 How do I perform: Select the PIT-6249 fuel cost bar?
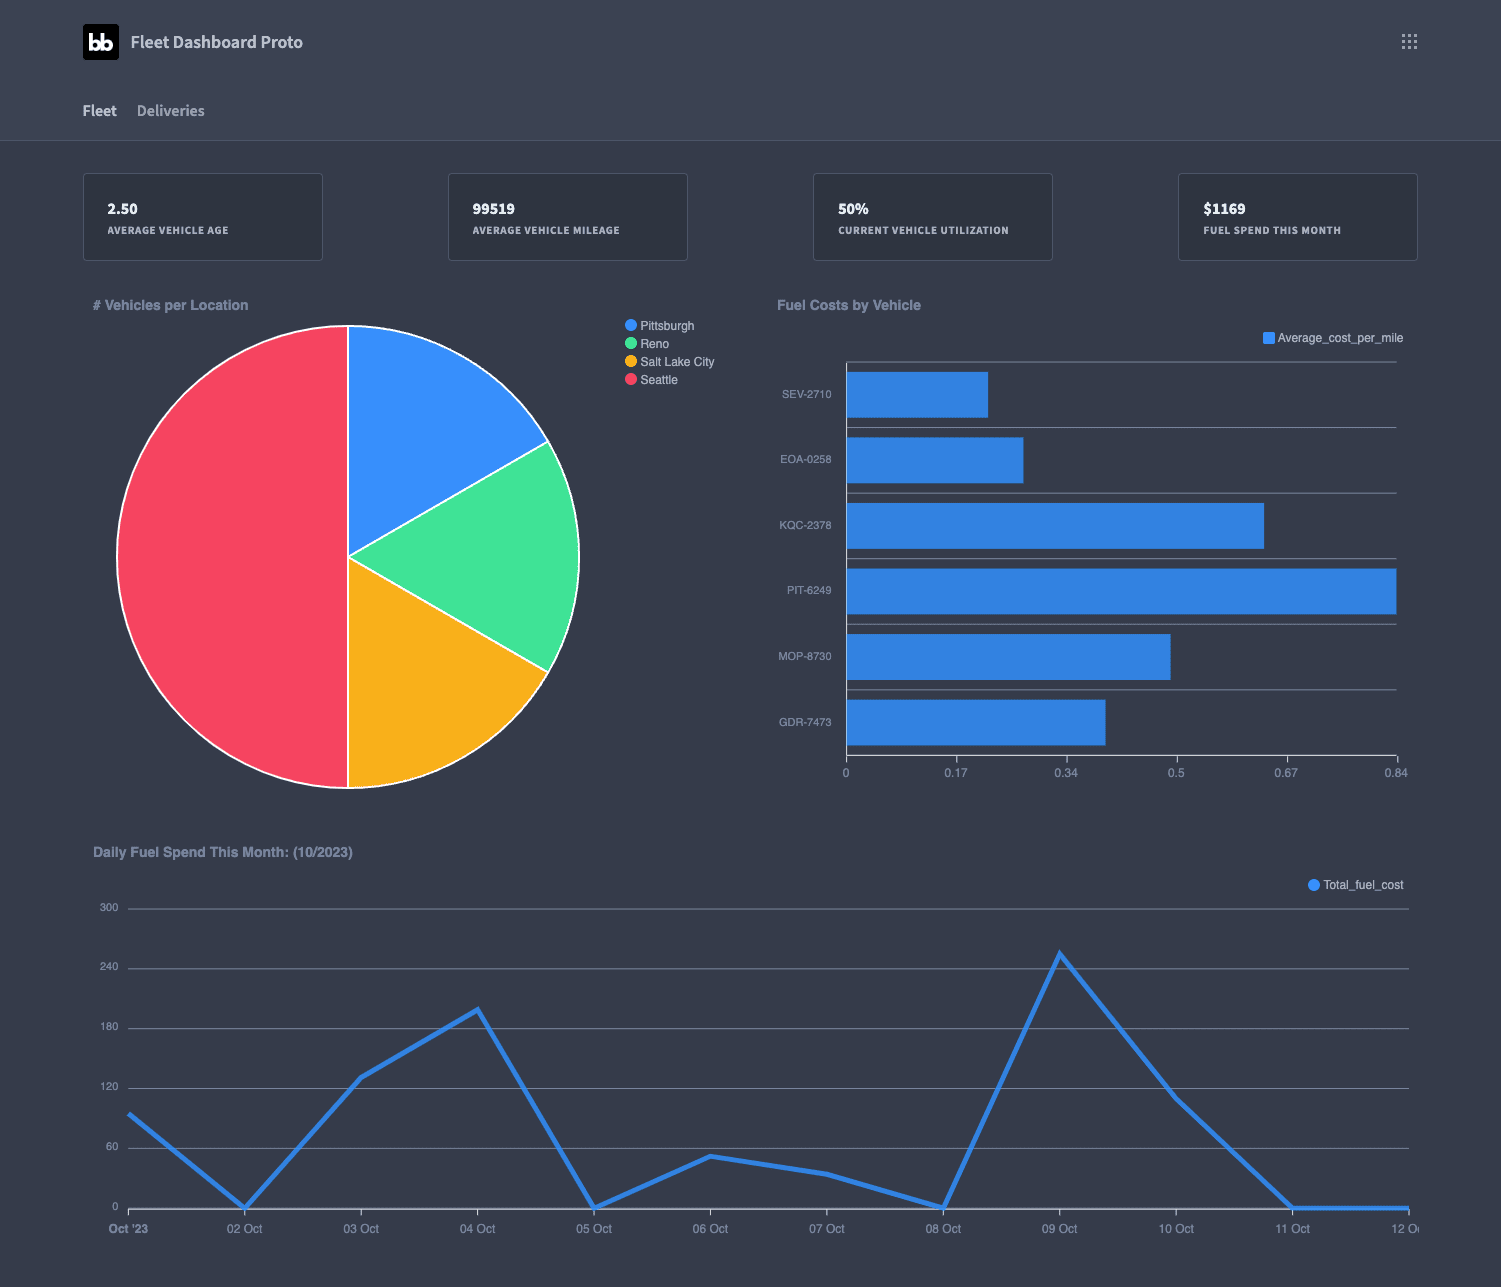click(x=1121, y=591)
